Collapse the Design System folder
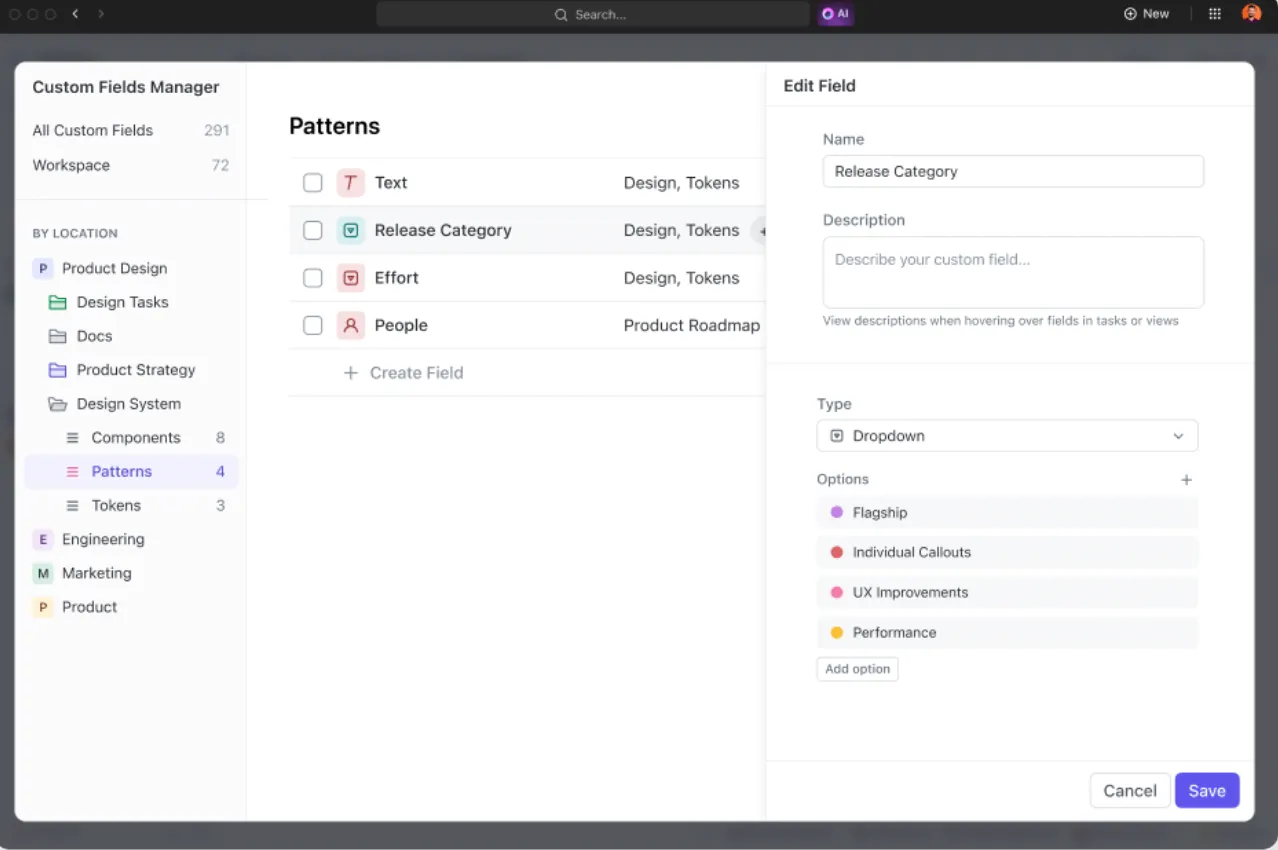The image size is (1278, 850). [x=58, y=404]
